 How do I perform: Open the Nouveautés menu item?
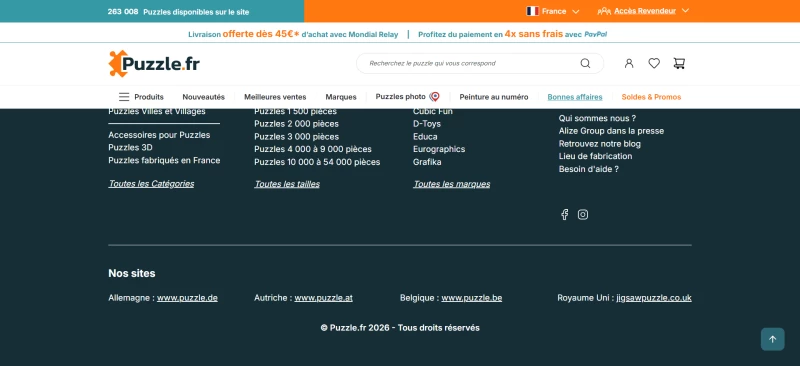(x=204, y=97)
